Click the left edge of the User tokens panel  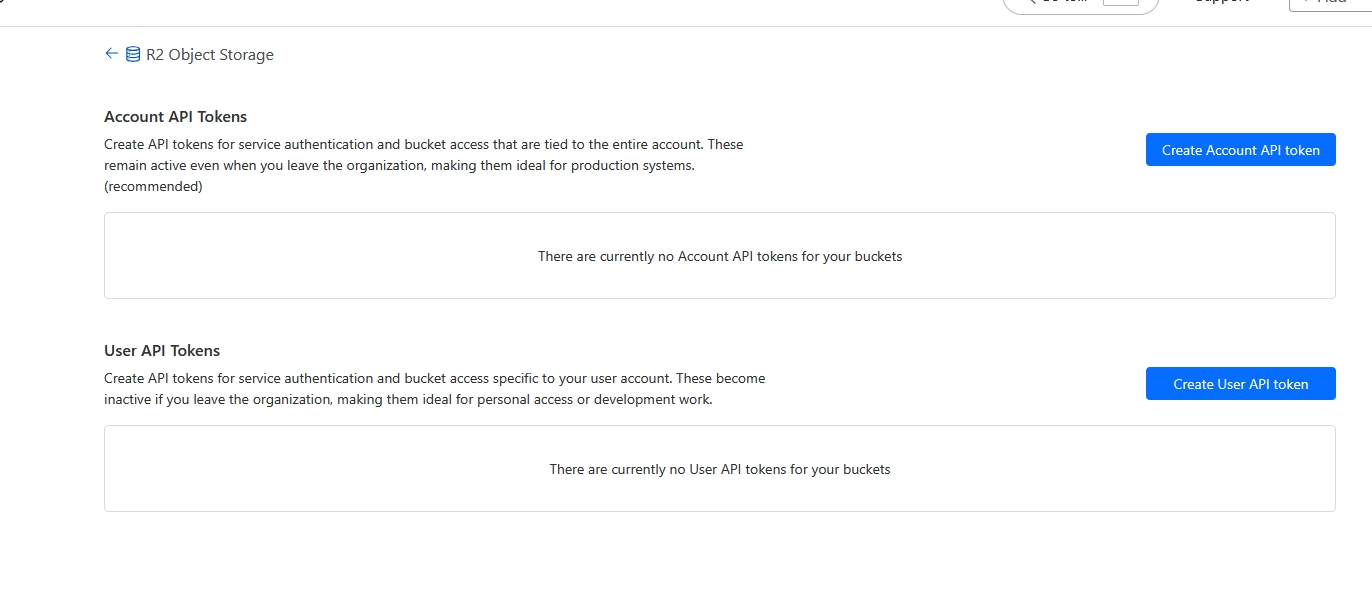[x=108, y=469]
